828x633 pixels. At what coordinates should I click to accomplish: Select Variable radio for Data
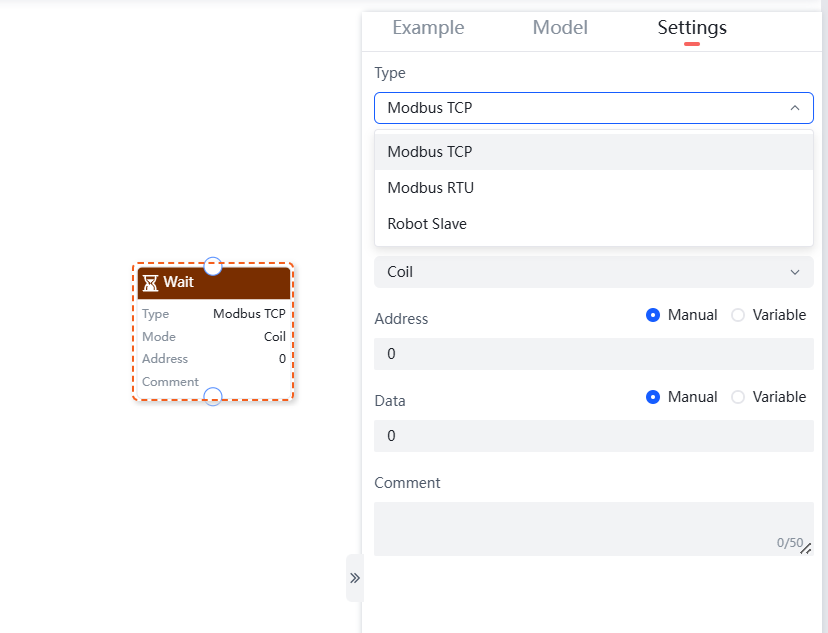[x=738, y=397]
